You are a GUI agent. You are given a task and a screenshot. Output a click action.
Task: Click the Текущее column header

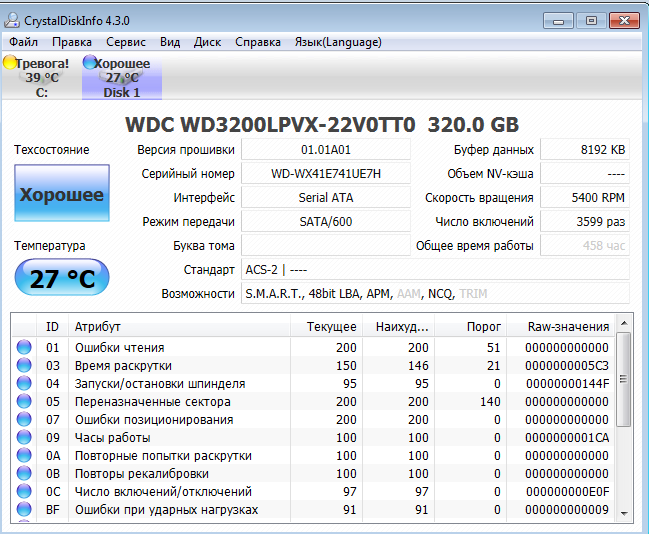[x=327, y=326]
